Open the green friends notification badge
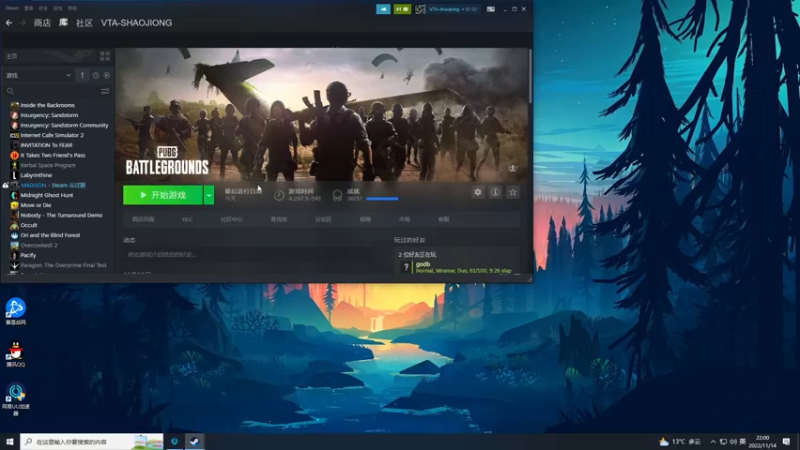 402,9
